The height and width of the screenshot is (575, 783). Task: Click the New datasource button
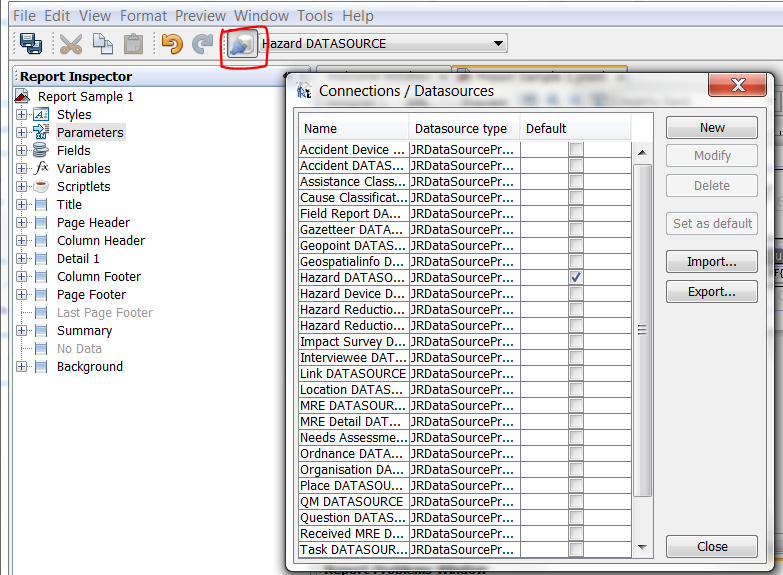712,128
